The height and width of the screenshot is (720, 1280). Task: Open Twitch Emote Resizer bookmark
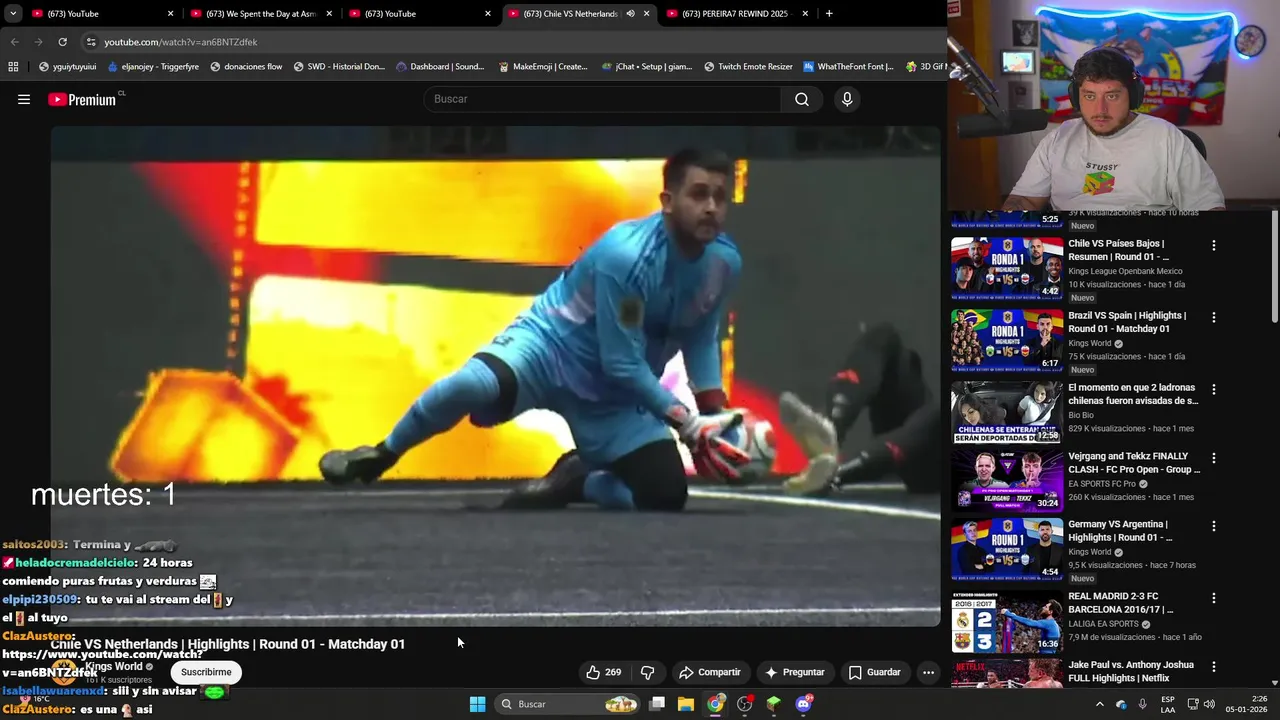[x=748, y=67]
